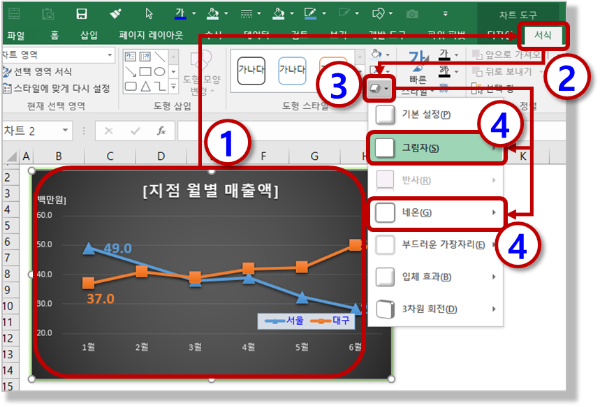Click 도형 모양 변경 button
This screenshot has width=600, height=407.
(201, 74)
